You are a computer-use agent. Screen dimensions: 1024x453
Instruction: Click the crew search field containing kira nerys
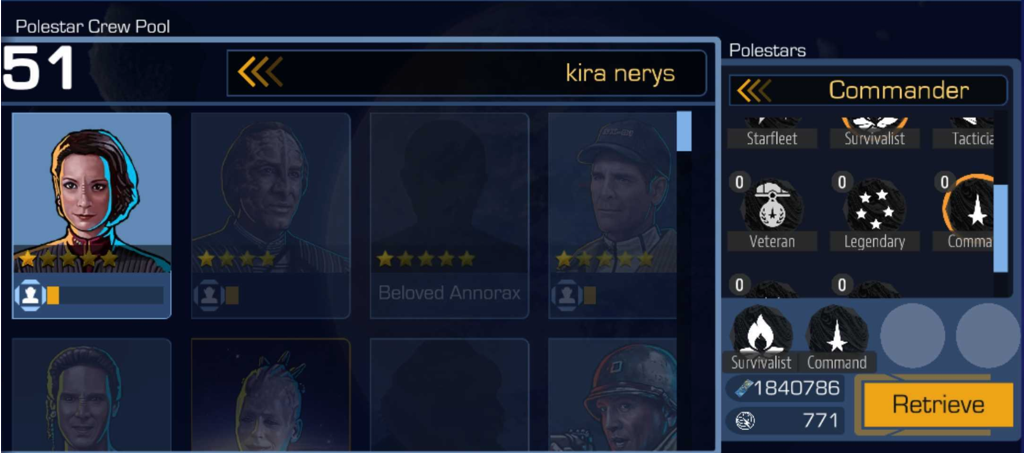tap(466, 72)
